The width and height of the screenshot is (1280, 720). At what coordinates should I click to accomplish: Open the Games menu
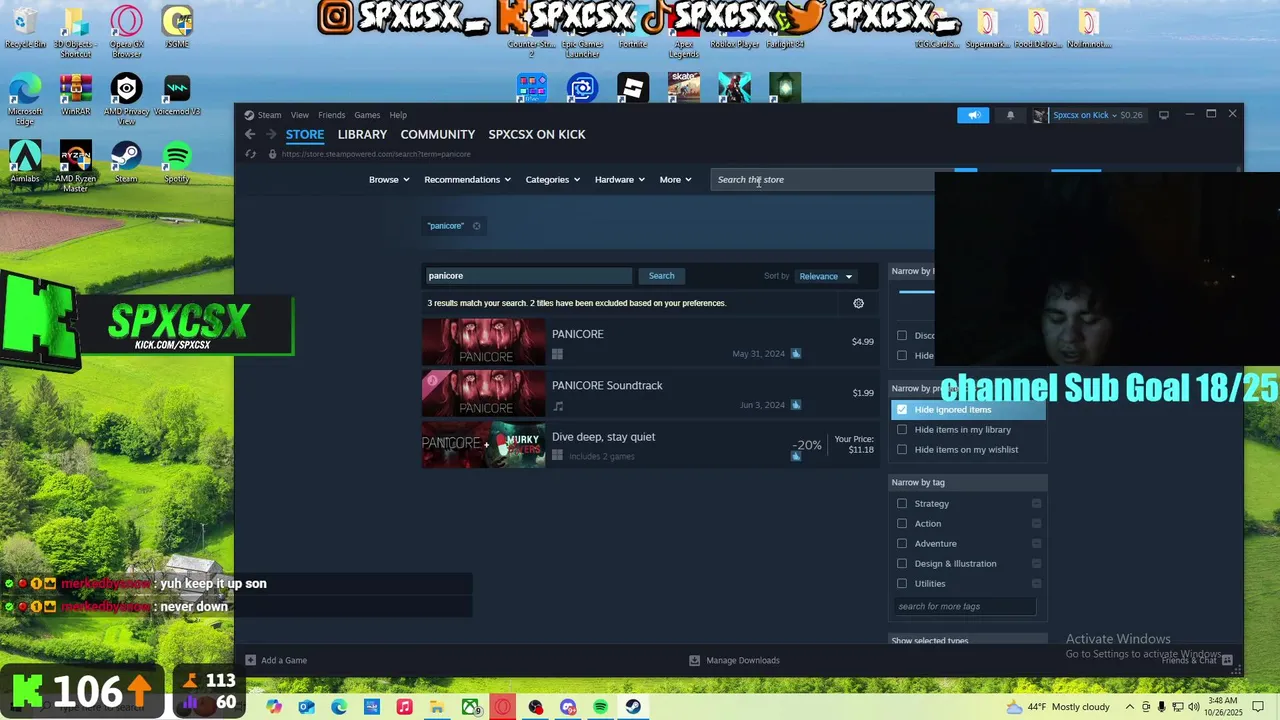click(x=367, y=115)
